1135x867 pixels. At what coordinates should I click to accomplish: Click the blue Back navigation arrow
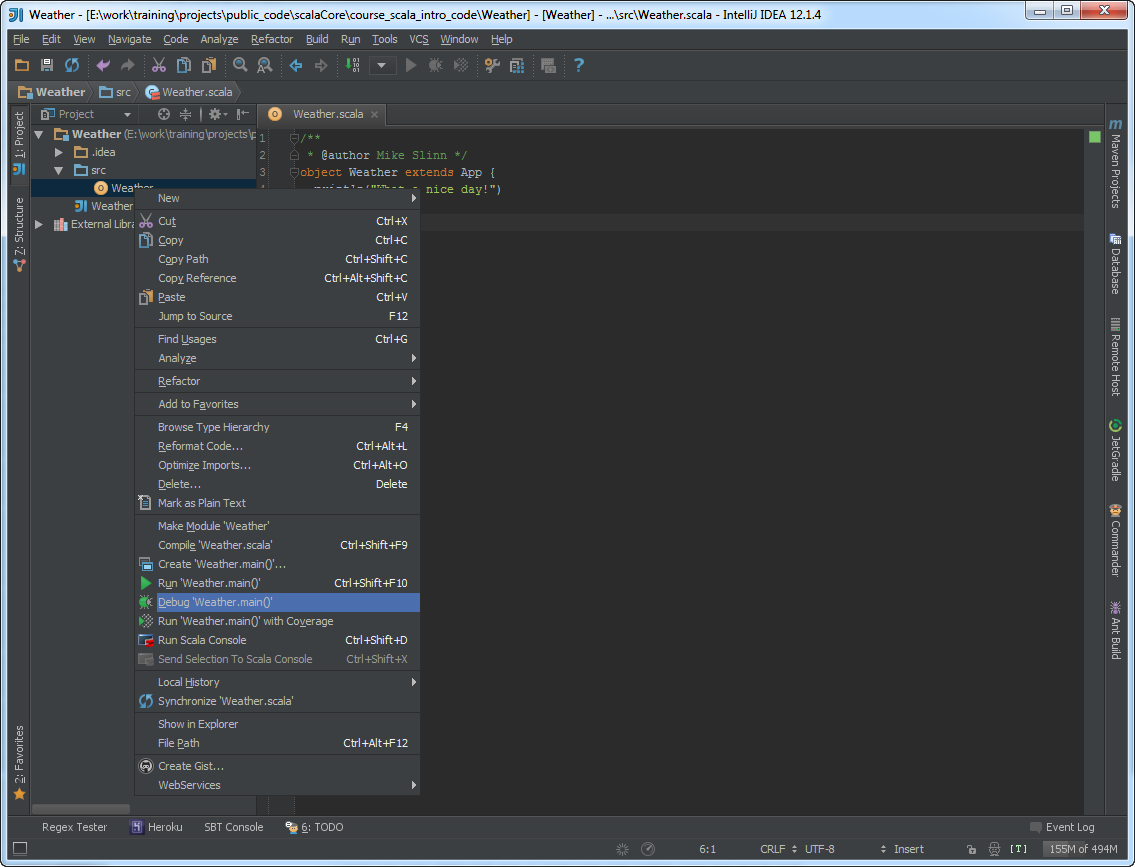296,65
